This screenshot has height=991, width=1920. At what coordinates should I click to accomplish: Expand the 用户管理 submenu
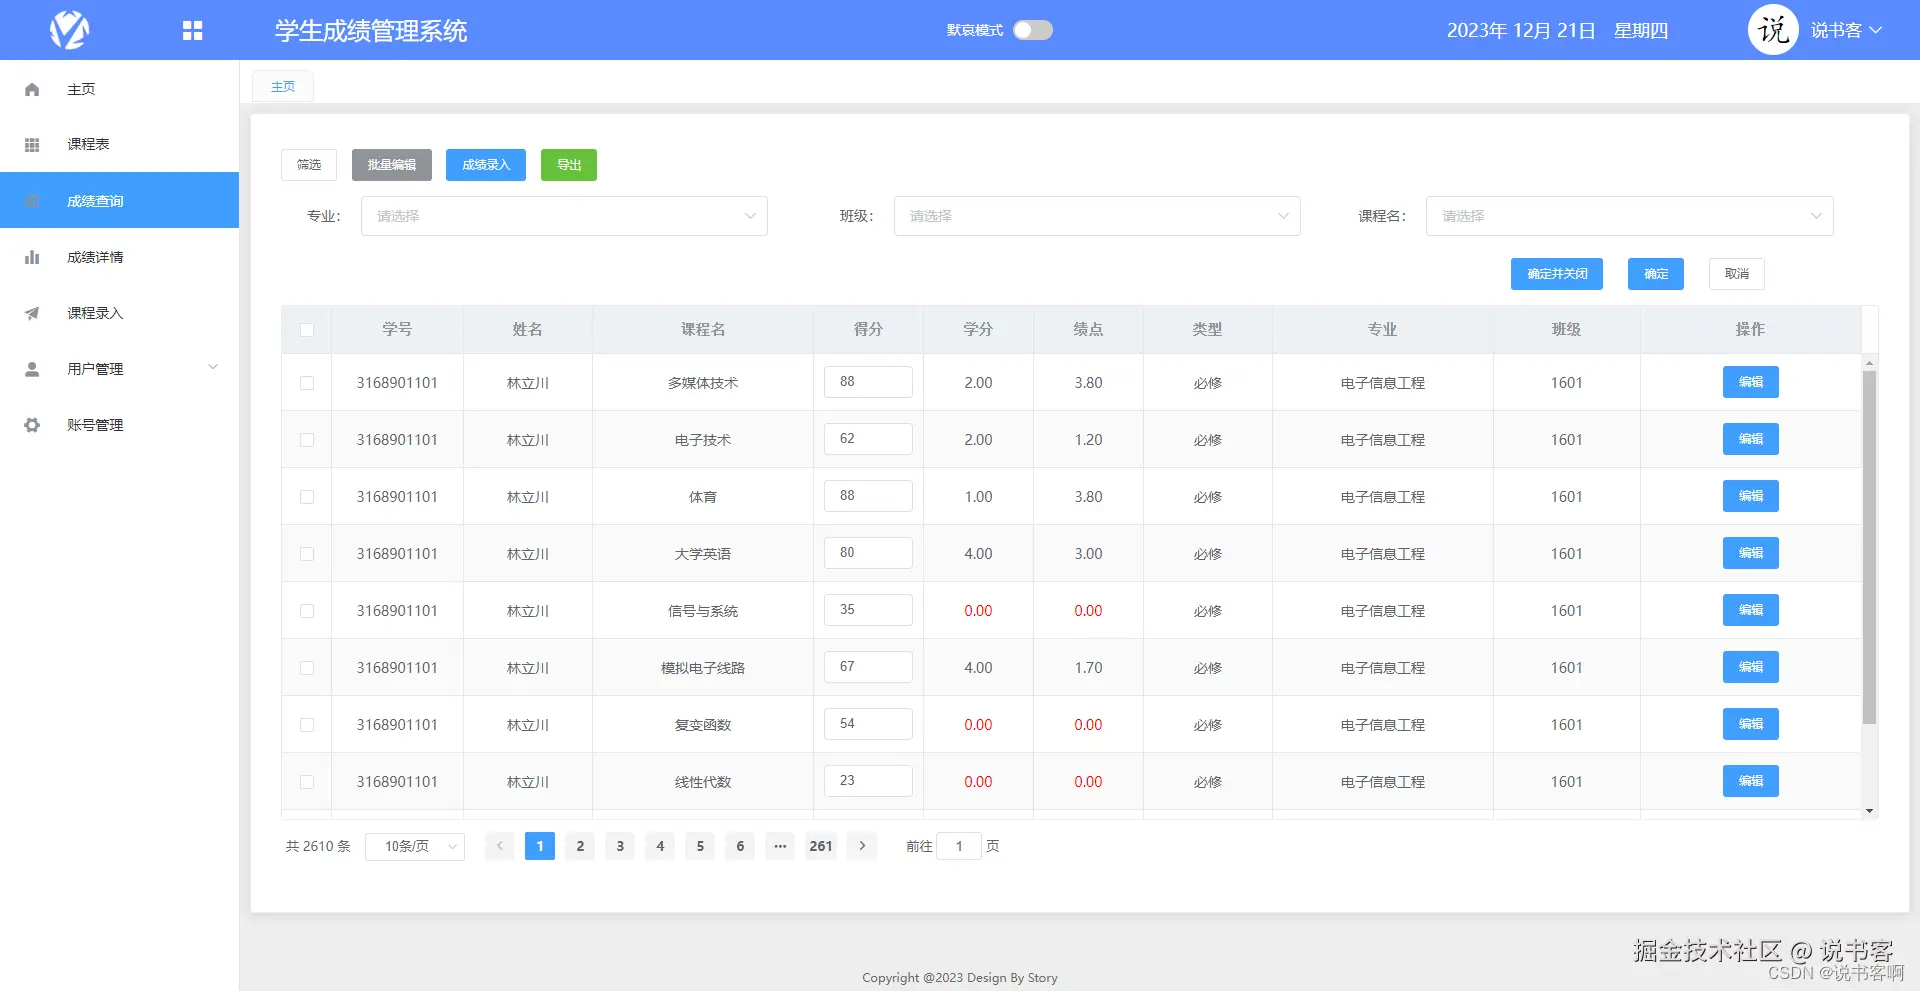coord(120,369)
